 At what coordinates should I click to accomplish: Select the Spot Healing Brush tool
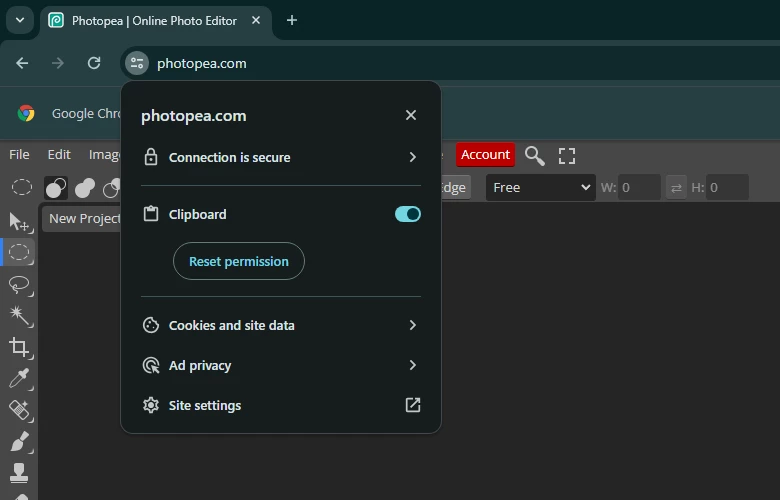click(x=19, y=410)
